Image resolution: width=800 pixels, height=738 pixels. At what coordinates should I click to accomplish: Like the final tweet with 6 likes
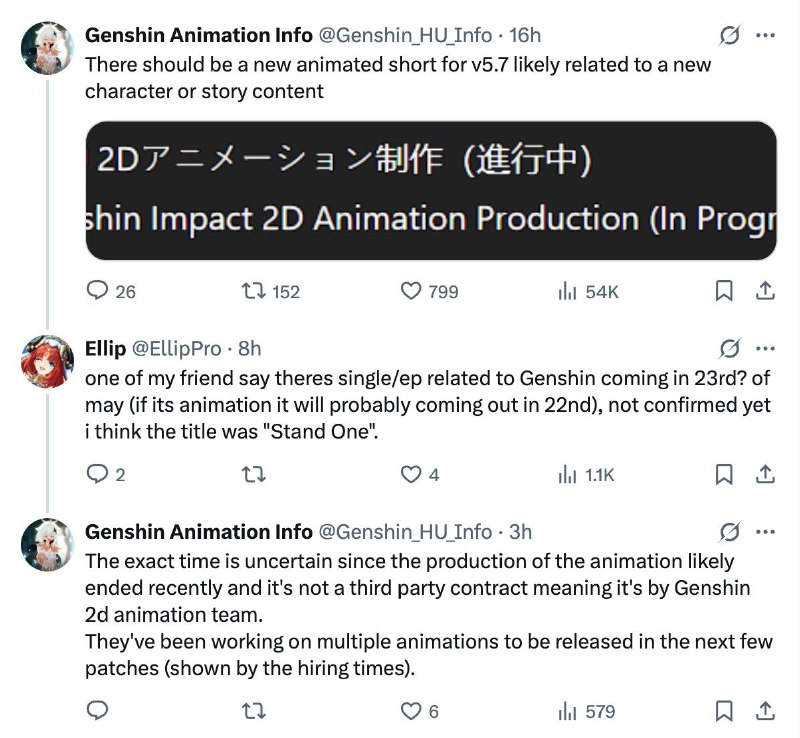[413, 711]
